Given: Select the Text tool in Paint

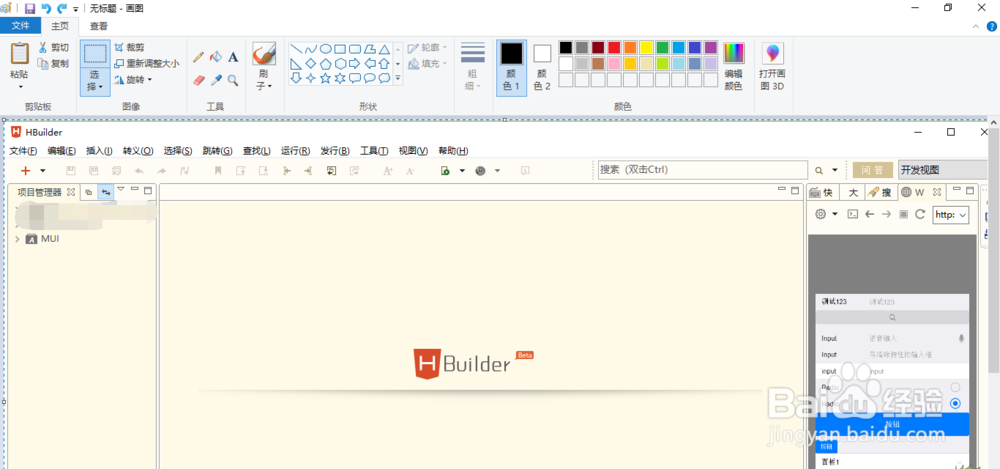Looking at the screenshot, I should point(233,57).
